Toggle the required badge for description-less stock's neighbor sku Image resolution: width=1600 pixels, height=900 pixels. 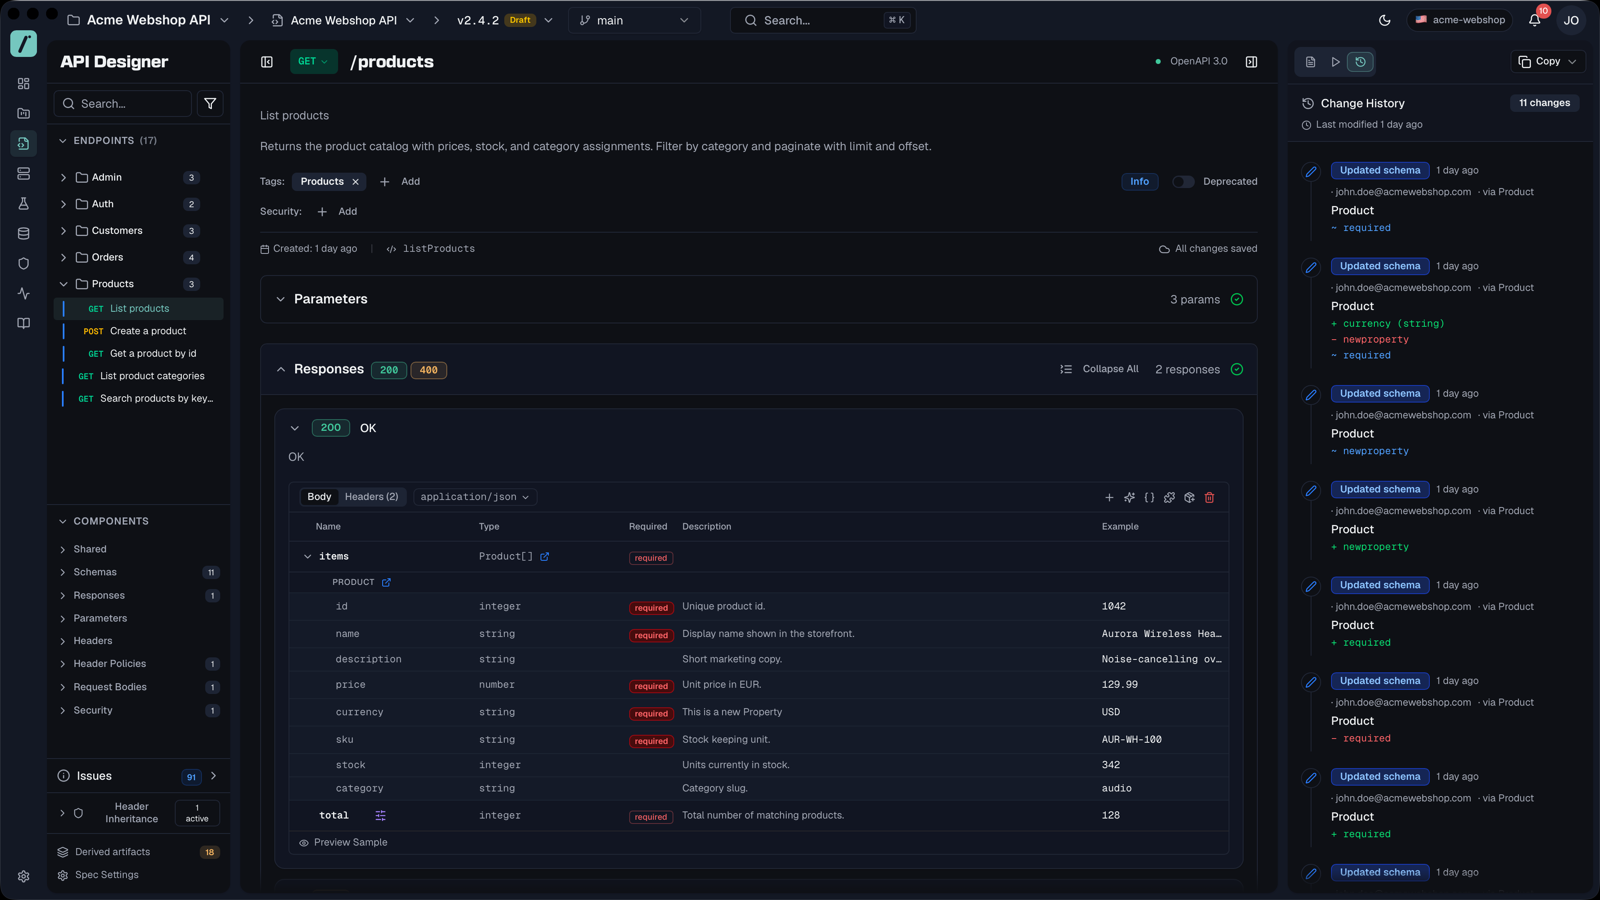click(x=650, y=741)
